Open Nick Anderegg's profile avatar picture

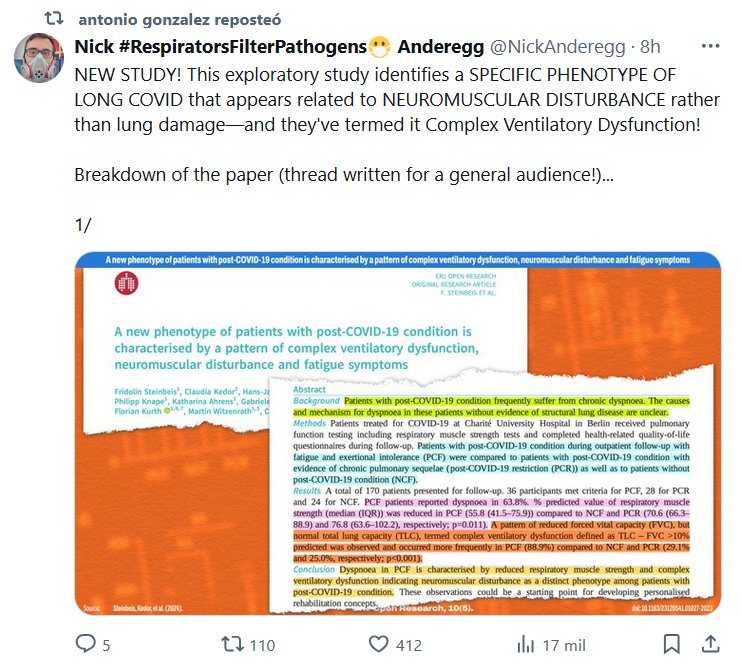click(x=39, y=58)
